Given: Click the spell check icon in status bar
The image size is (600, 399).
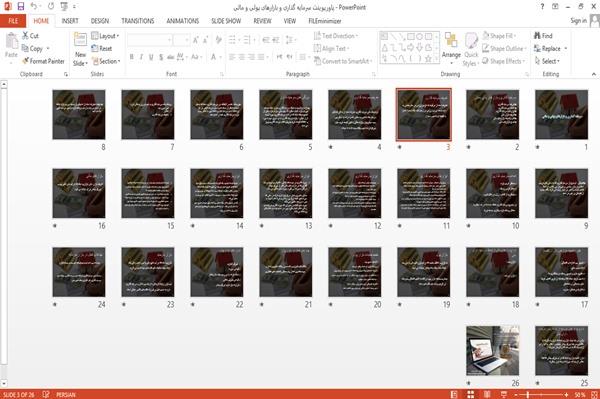Looking at the screenshot, I should [46, 394].
